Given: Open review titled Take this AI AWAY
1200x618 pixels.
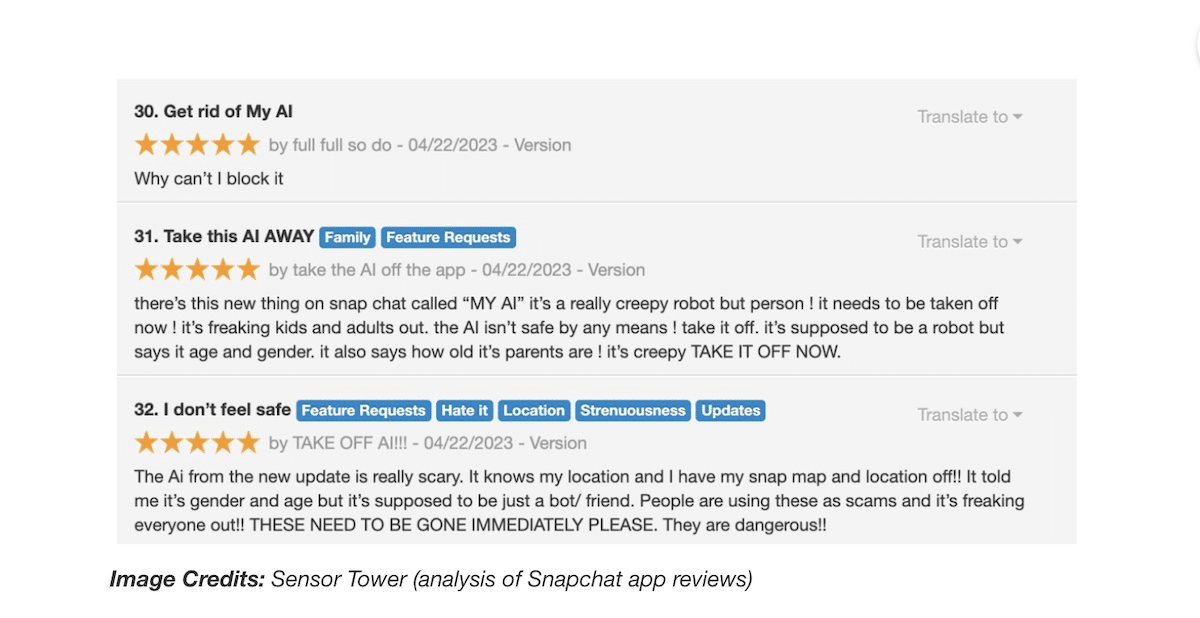Looking at the screenshot, I should pyautogui.click(x=224, y=237).
